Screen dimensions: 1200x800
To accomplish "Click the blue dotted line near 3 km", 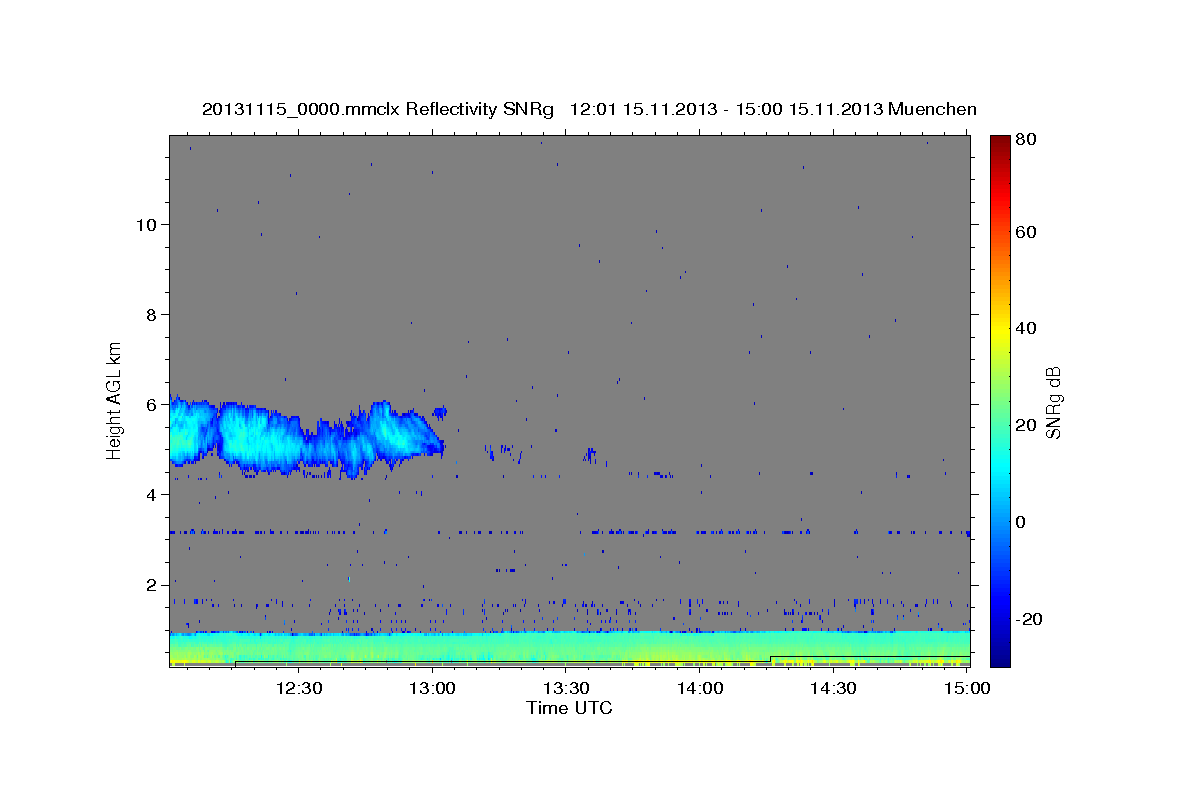I will click(569, 532).
